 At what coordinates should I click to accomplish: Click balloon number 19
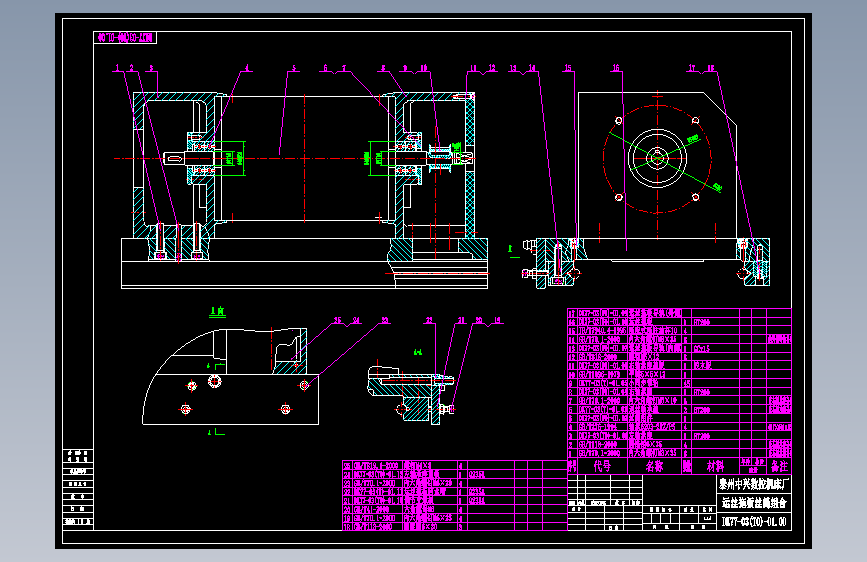pyautogui.click(x=497, y=320)
